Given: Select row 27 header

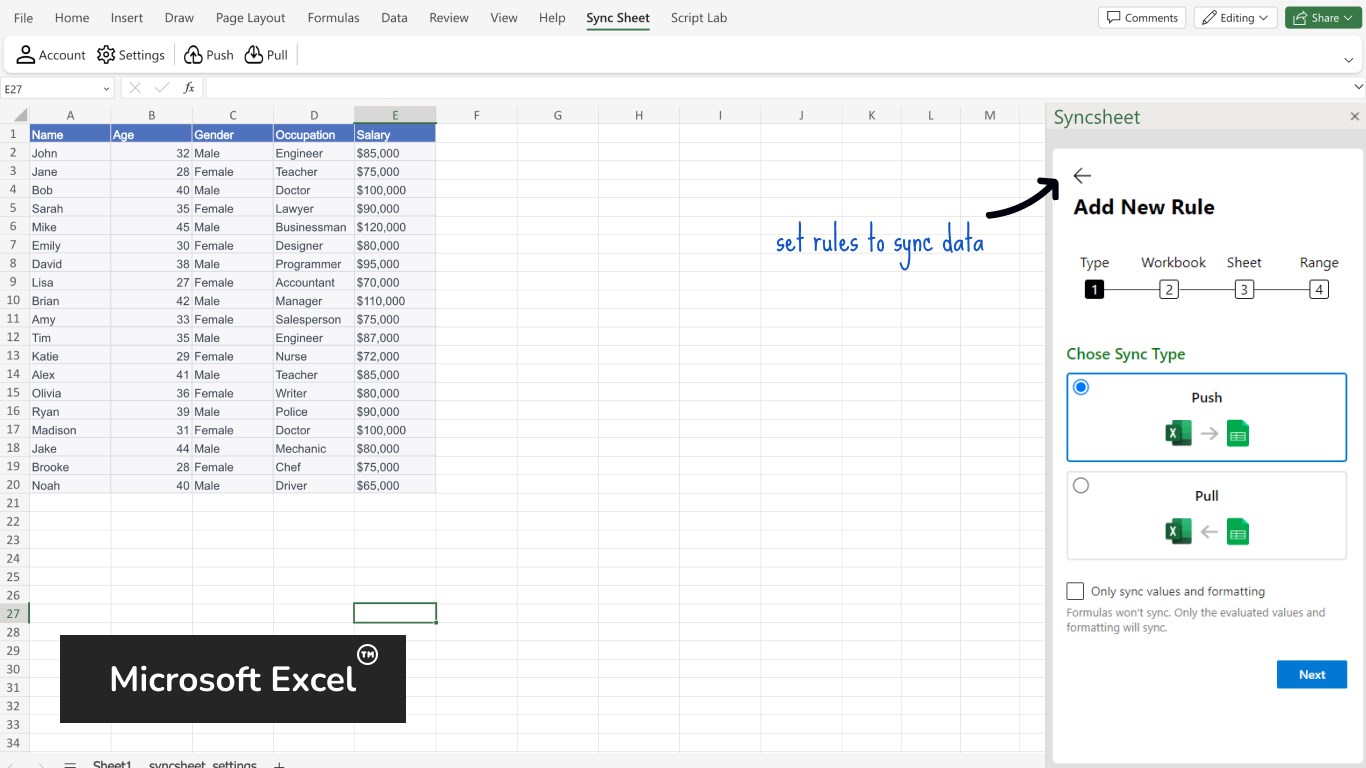Looking at the screenshot, I should click(14, 613).
